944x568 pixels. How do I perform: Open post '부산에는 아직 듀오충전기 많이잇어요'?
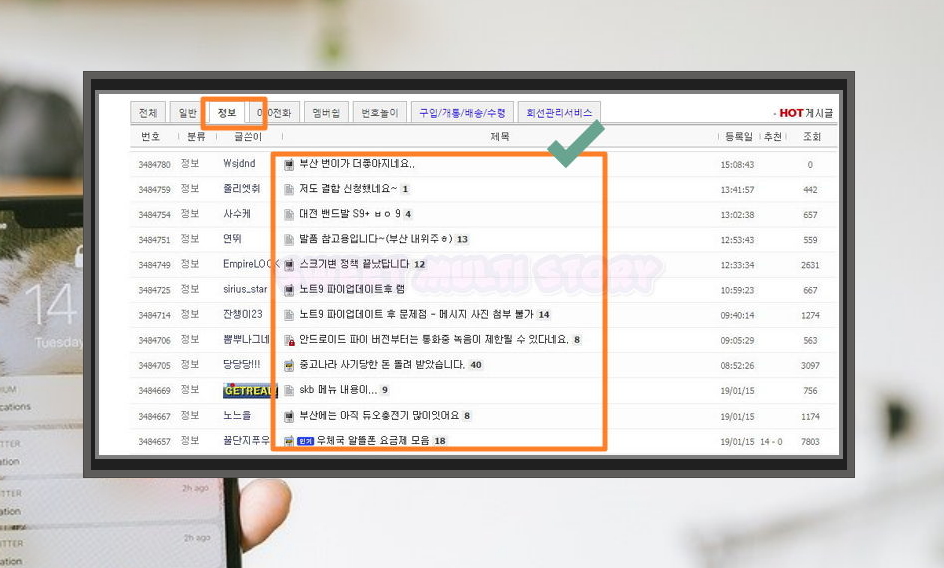(379, 416)
